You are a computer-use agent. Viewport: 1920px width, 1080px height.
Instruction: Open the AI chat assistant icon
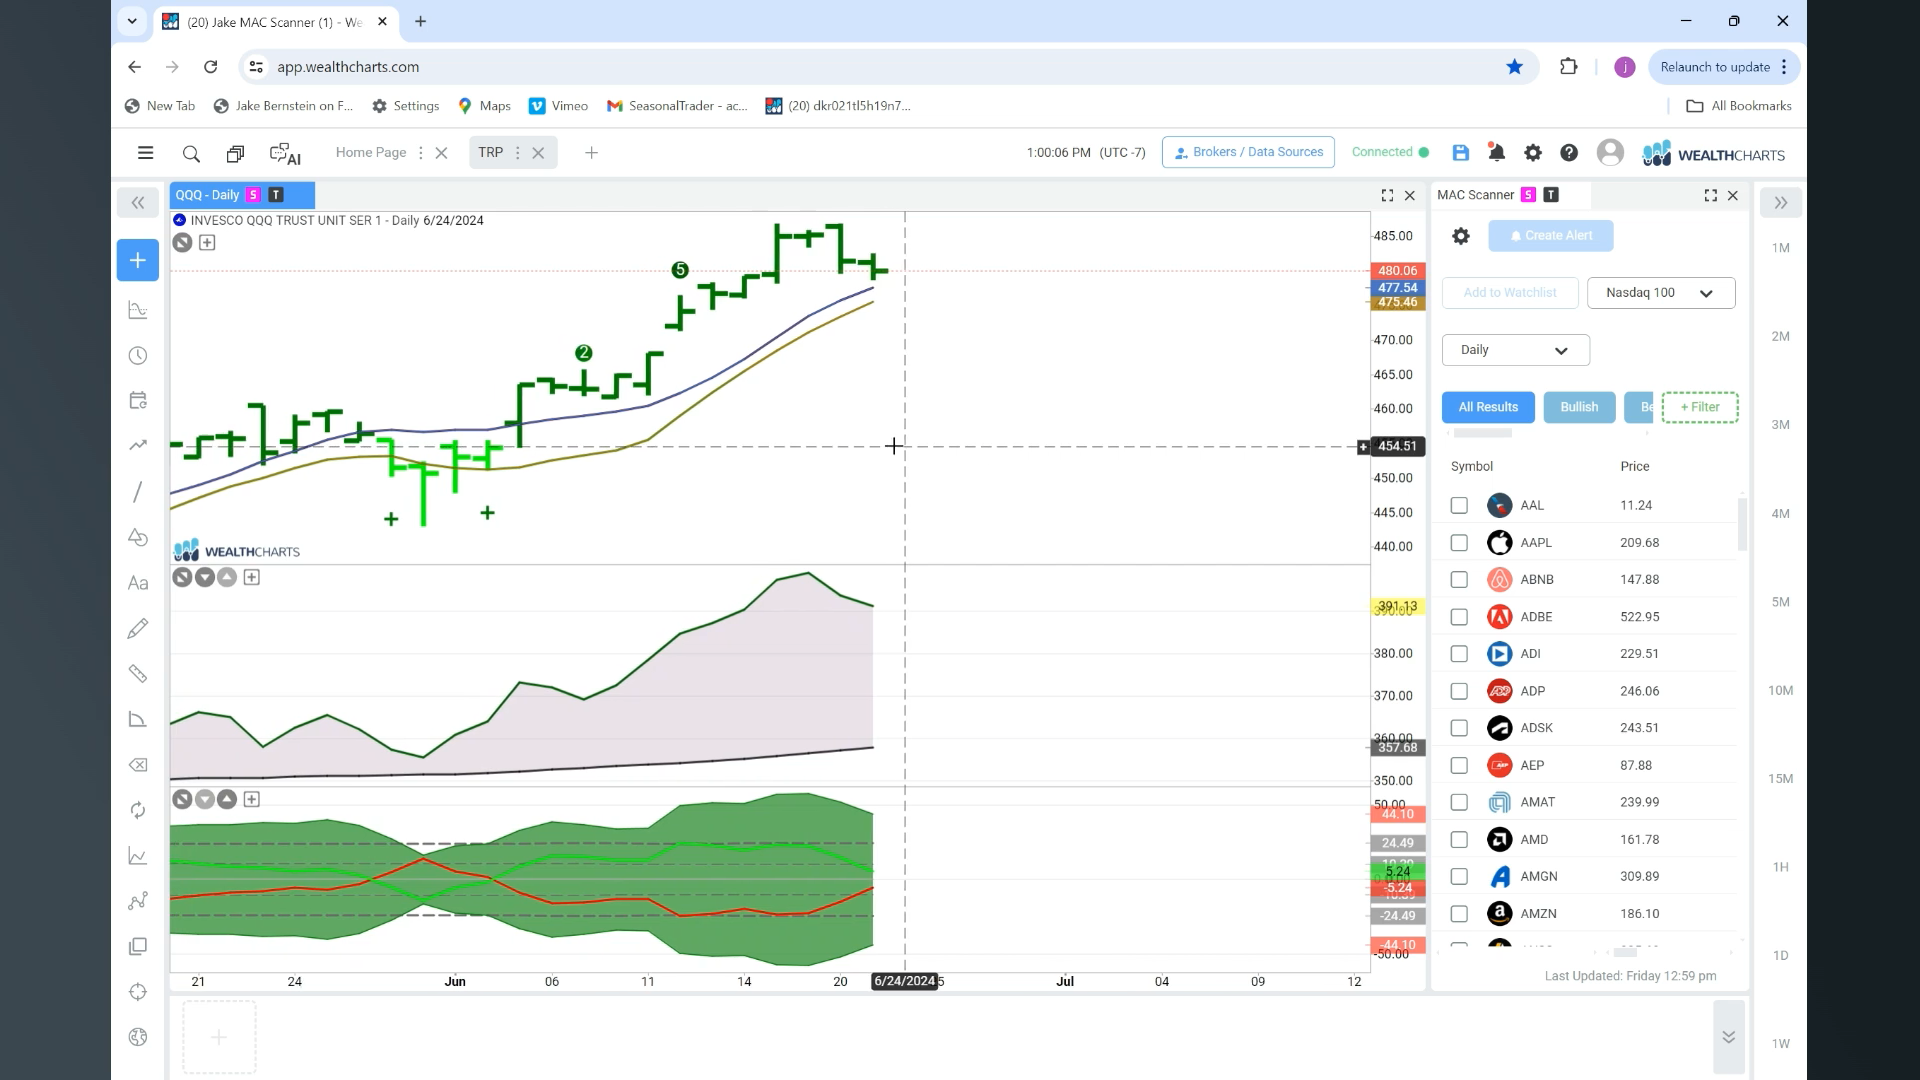285,154
